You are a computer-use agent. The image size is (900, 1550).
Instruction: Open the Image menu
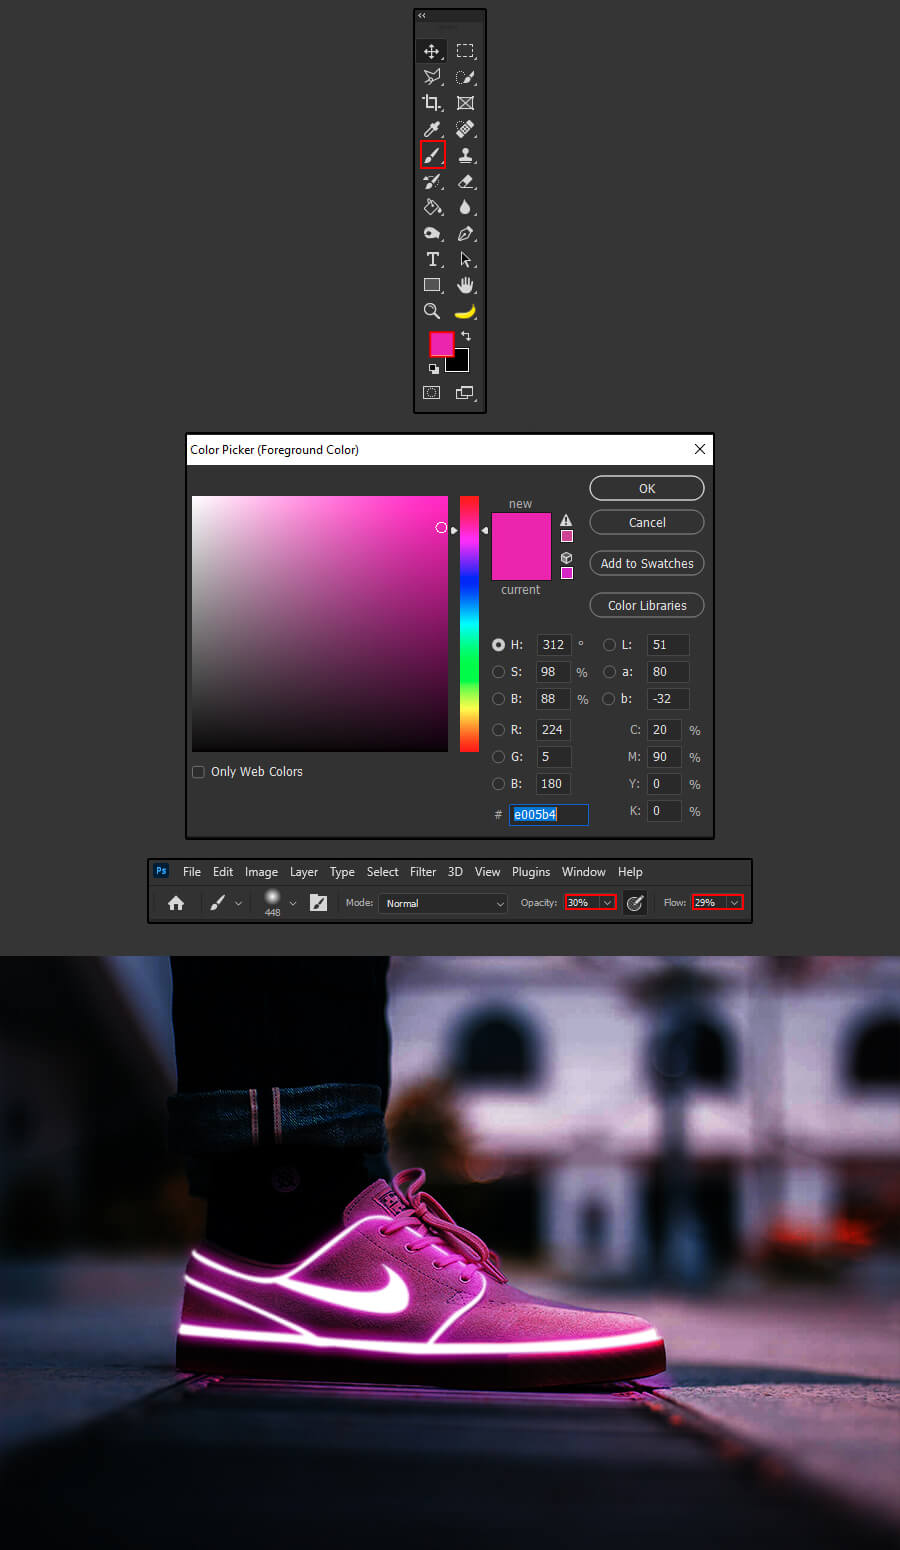[x=261, y=872]
